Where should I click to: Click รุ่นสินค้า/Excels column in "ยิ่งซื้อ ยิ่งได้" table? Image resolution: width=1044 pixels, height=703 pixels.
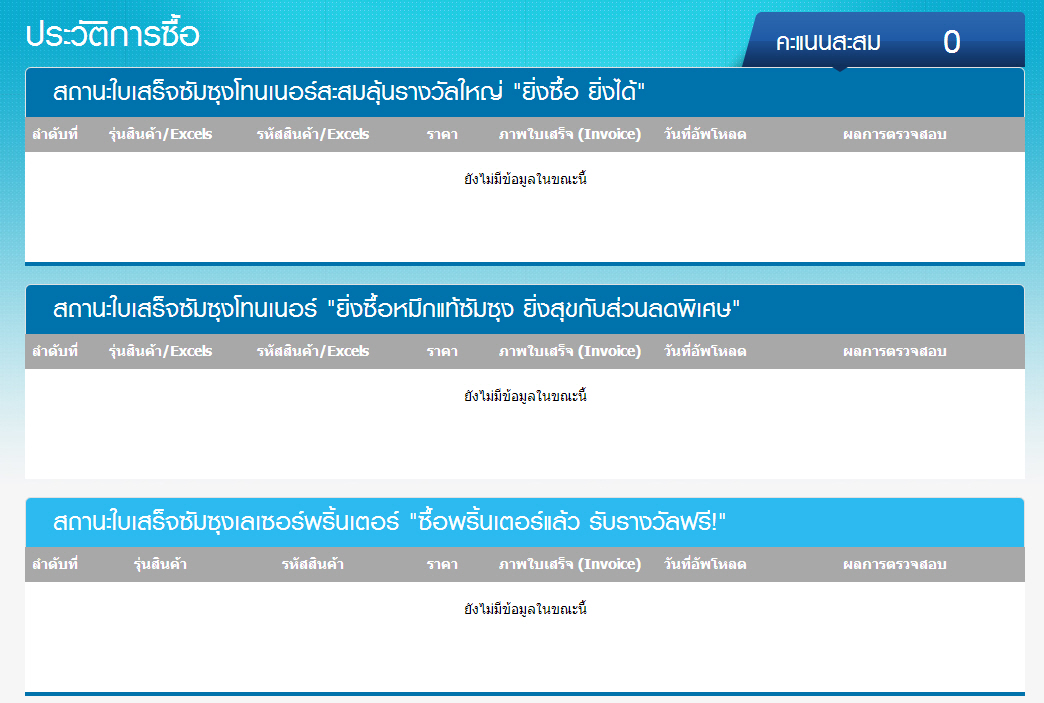[x=160, y=134]
